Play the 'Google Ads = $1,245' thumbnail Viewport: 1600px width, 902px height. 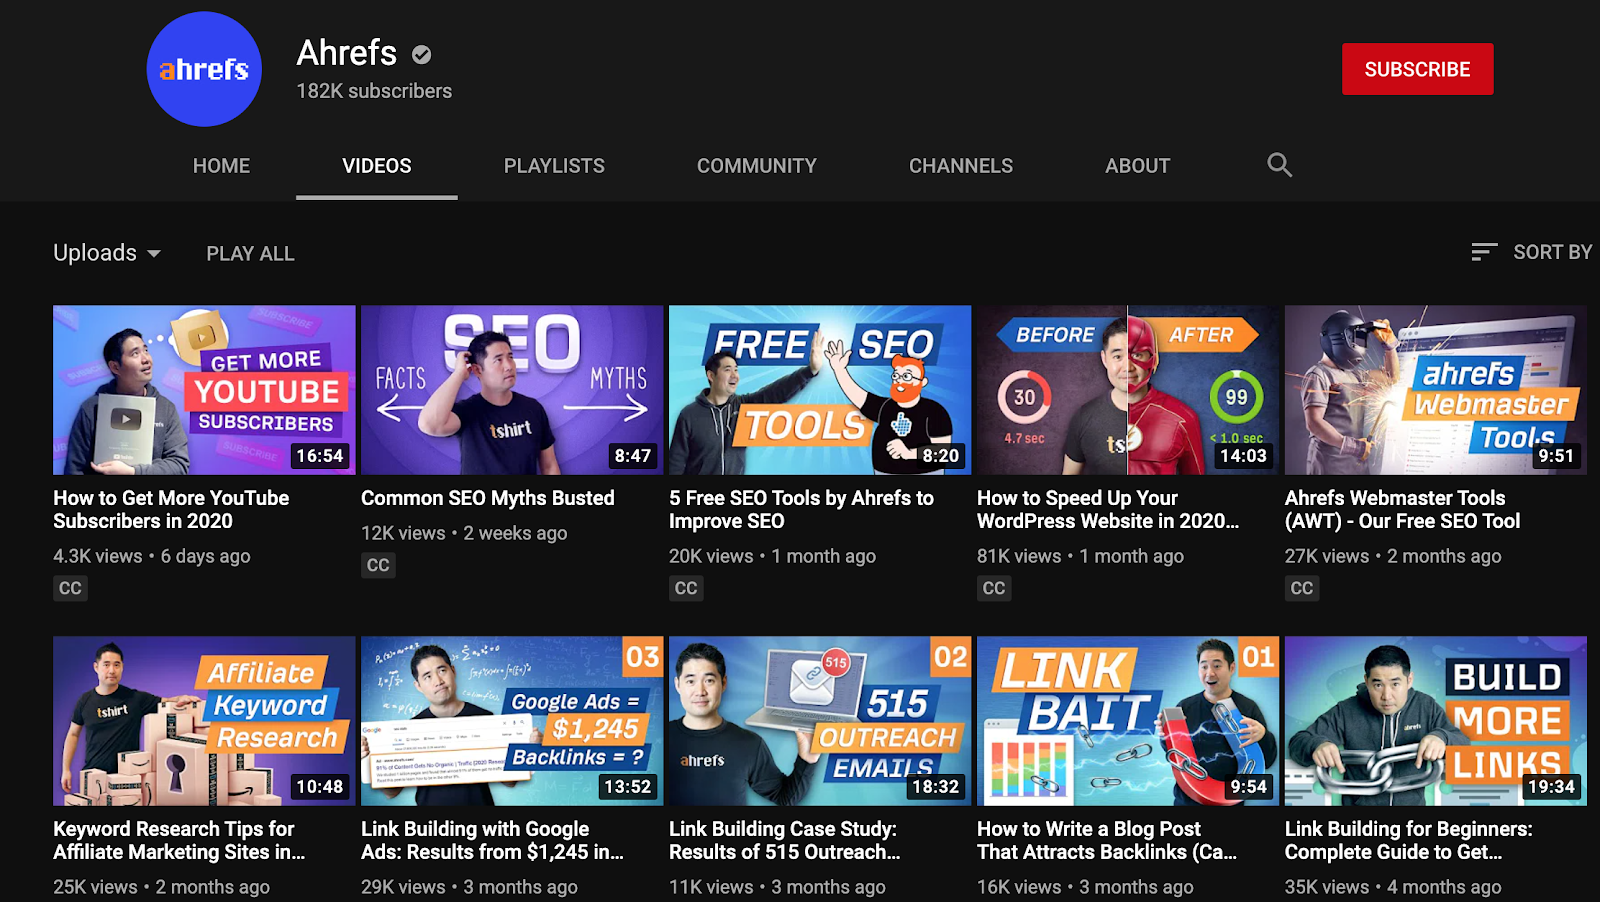click(x=512, y=721)
